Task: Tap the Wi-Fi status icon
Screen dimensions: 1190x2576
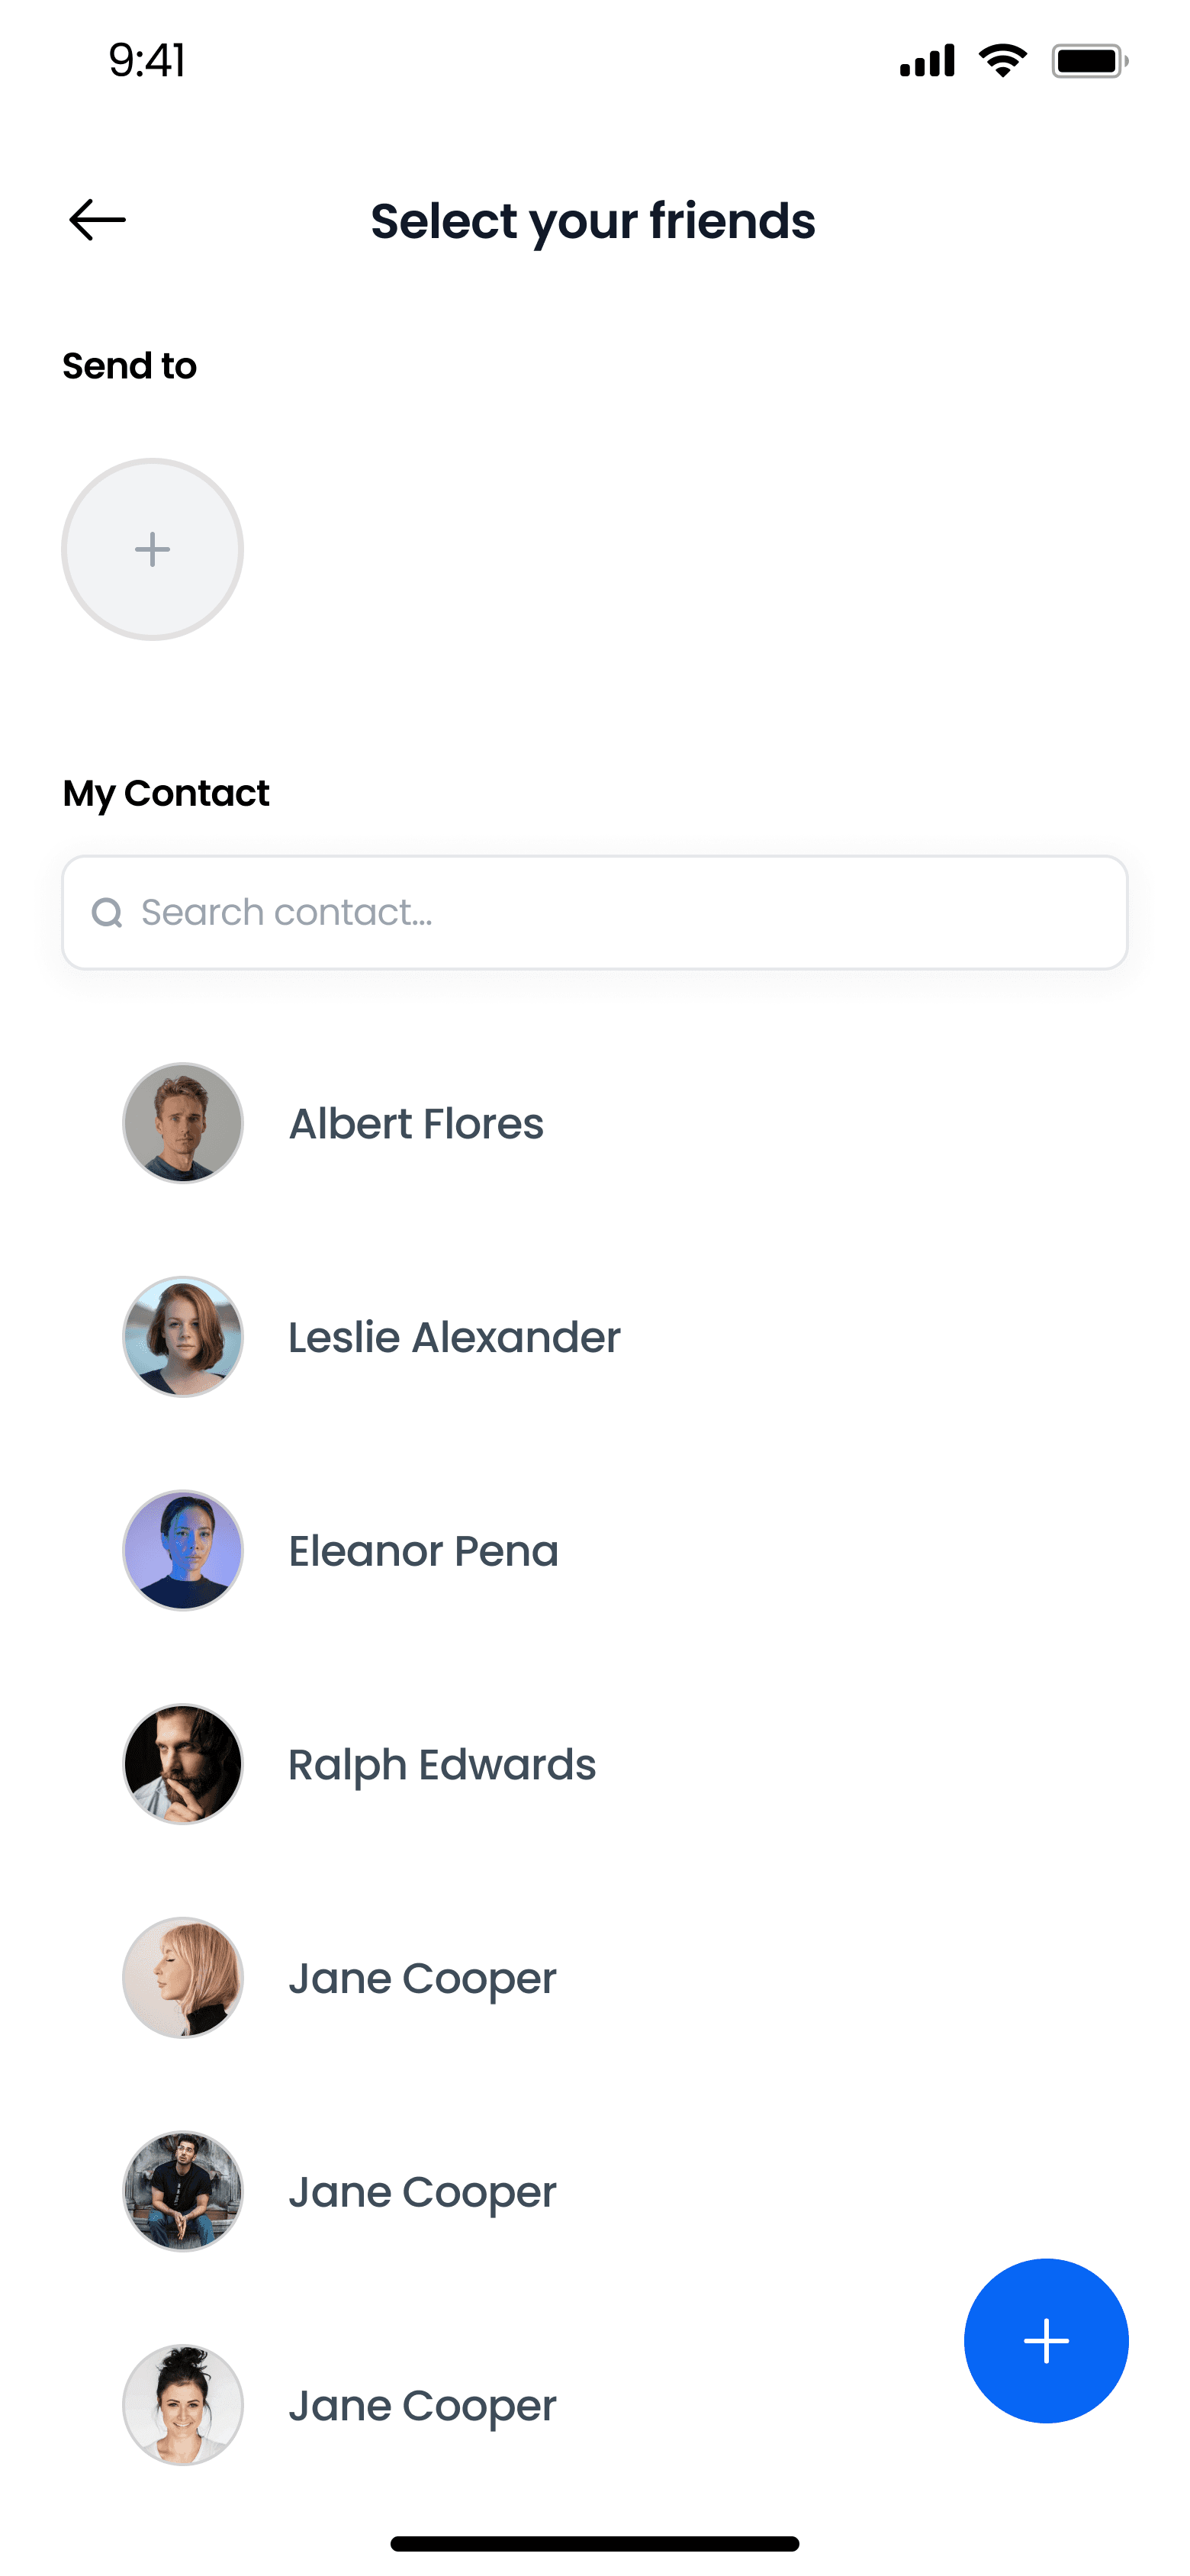Action: 1002,61
